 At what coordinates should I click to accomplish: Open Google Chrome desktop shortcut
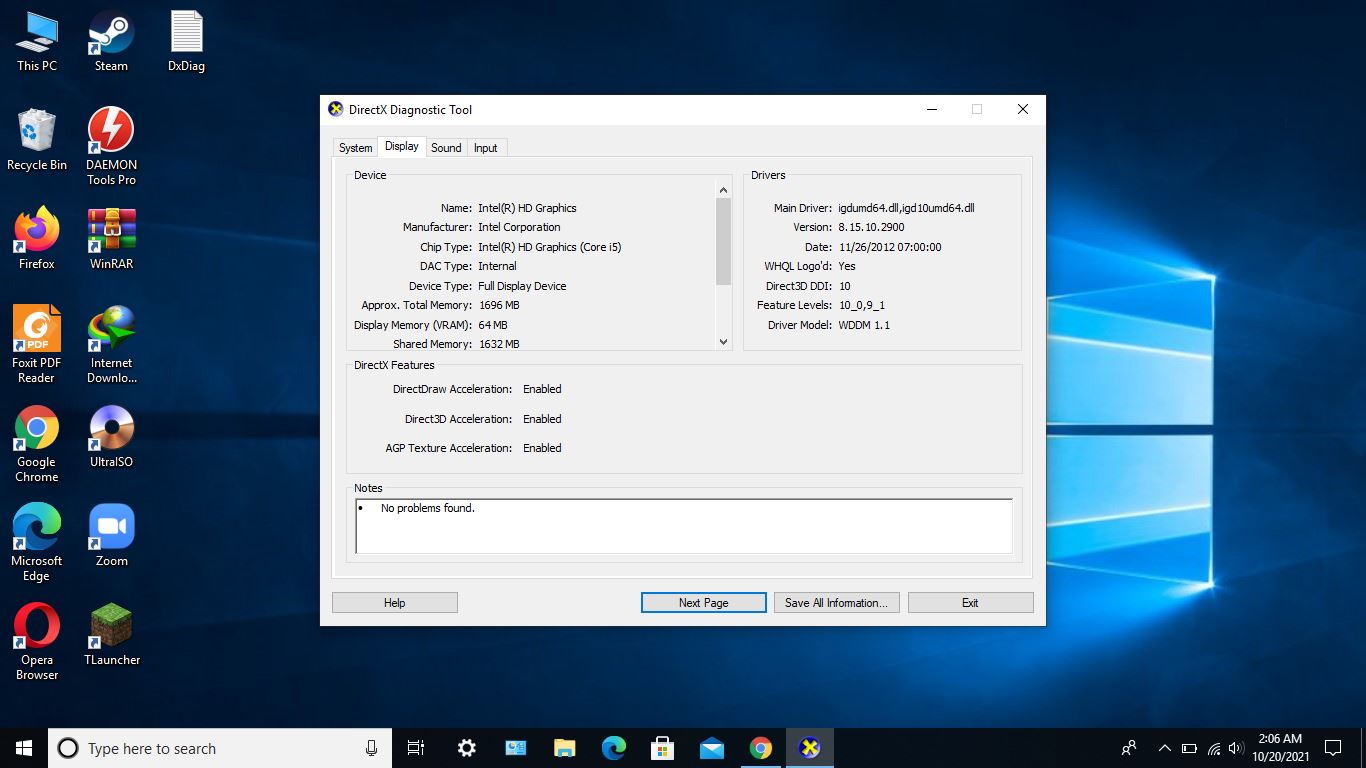click(x=37, y=437)
